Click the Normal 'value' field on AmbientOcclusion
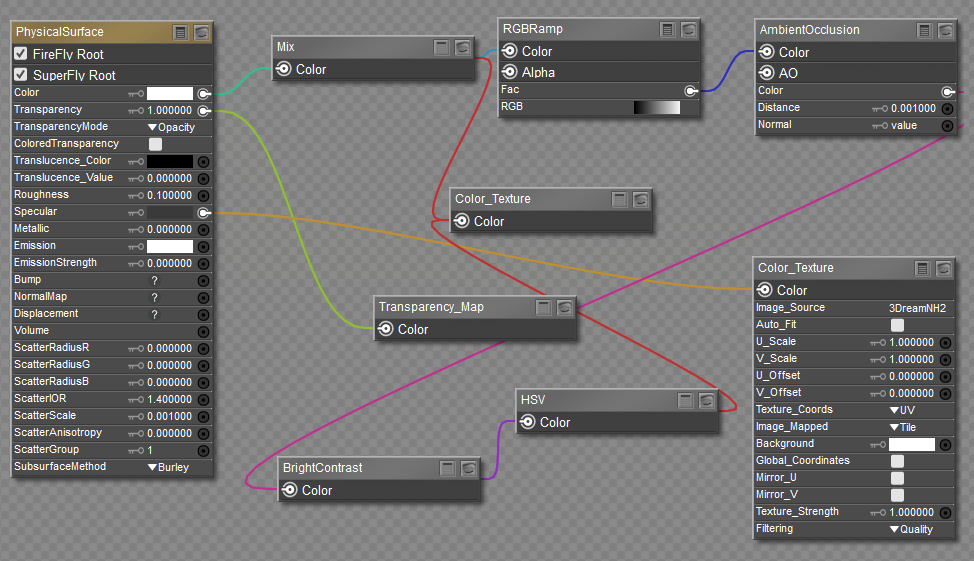 coord(904,125)
